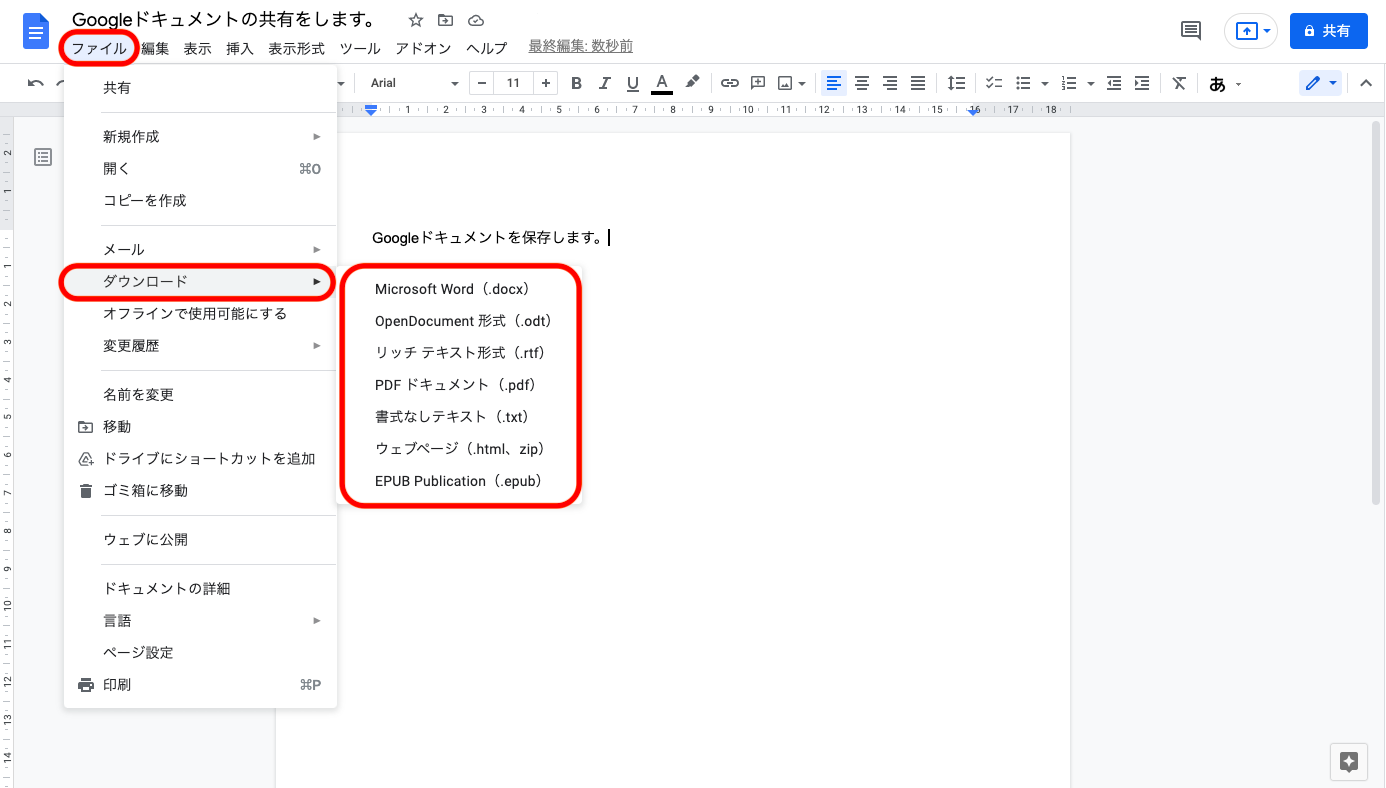Download as PDF ドキュメント (.pdf)
1386x788 pixels.
pos(460,385)
